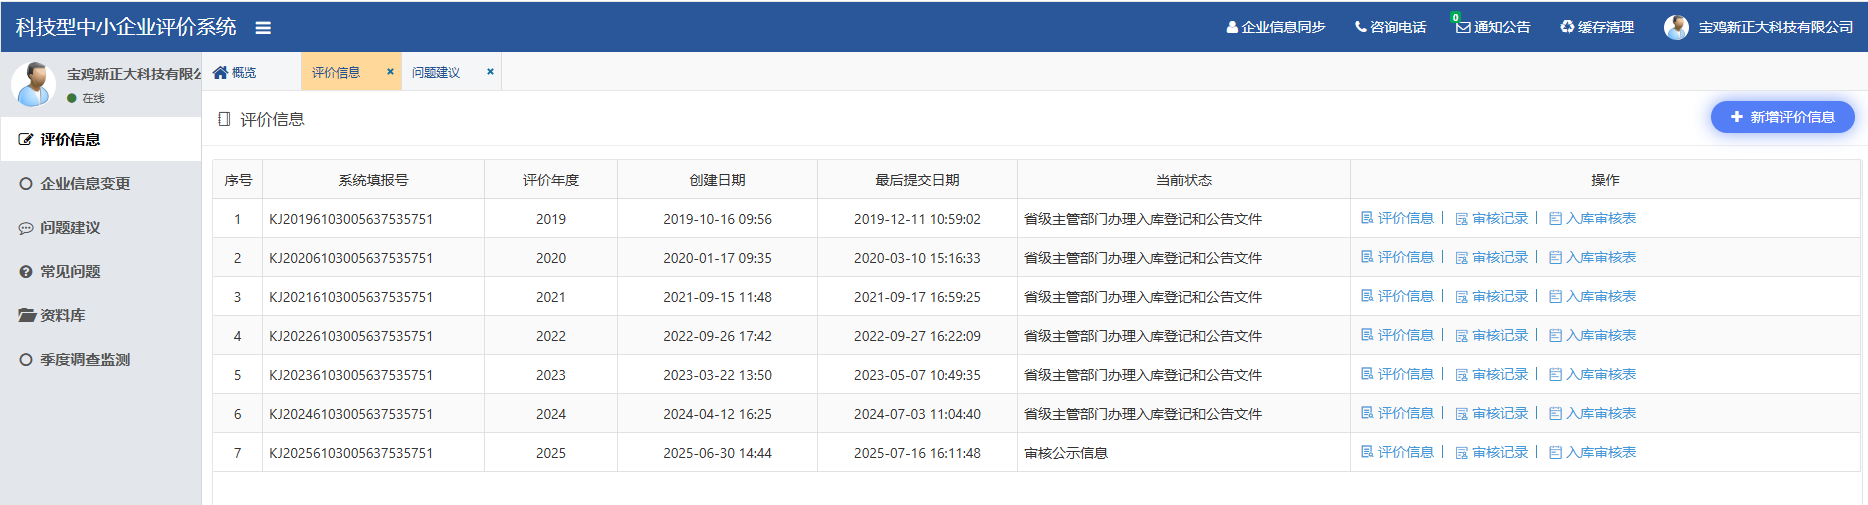Image resolution: width=1868 pixels, height=505 pixels.
Task: Go to 概览 home tab
Action: click(235, 72)
